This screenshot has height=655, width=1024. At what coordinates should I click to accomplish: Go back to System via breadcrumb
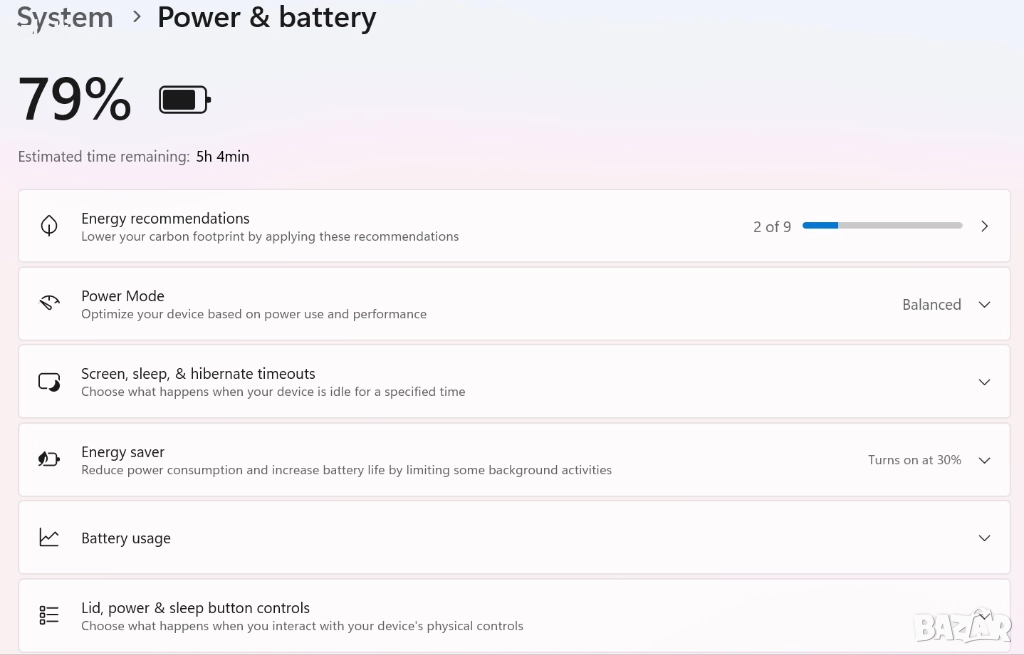(x=65, y=18)
